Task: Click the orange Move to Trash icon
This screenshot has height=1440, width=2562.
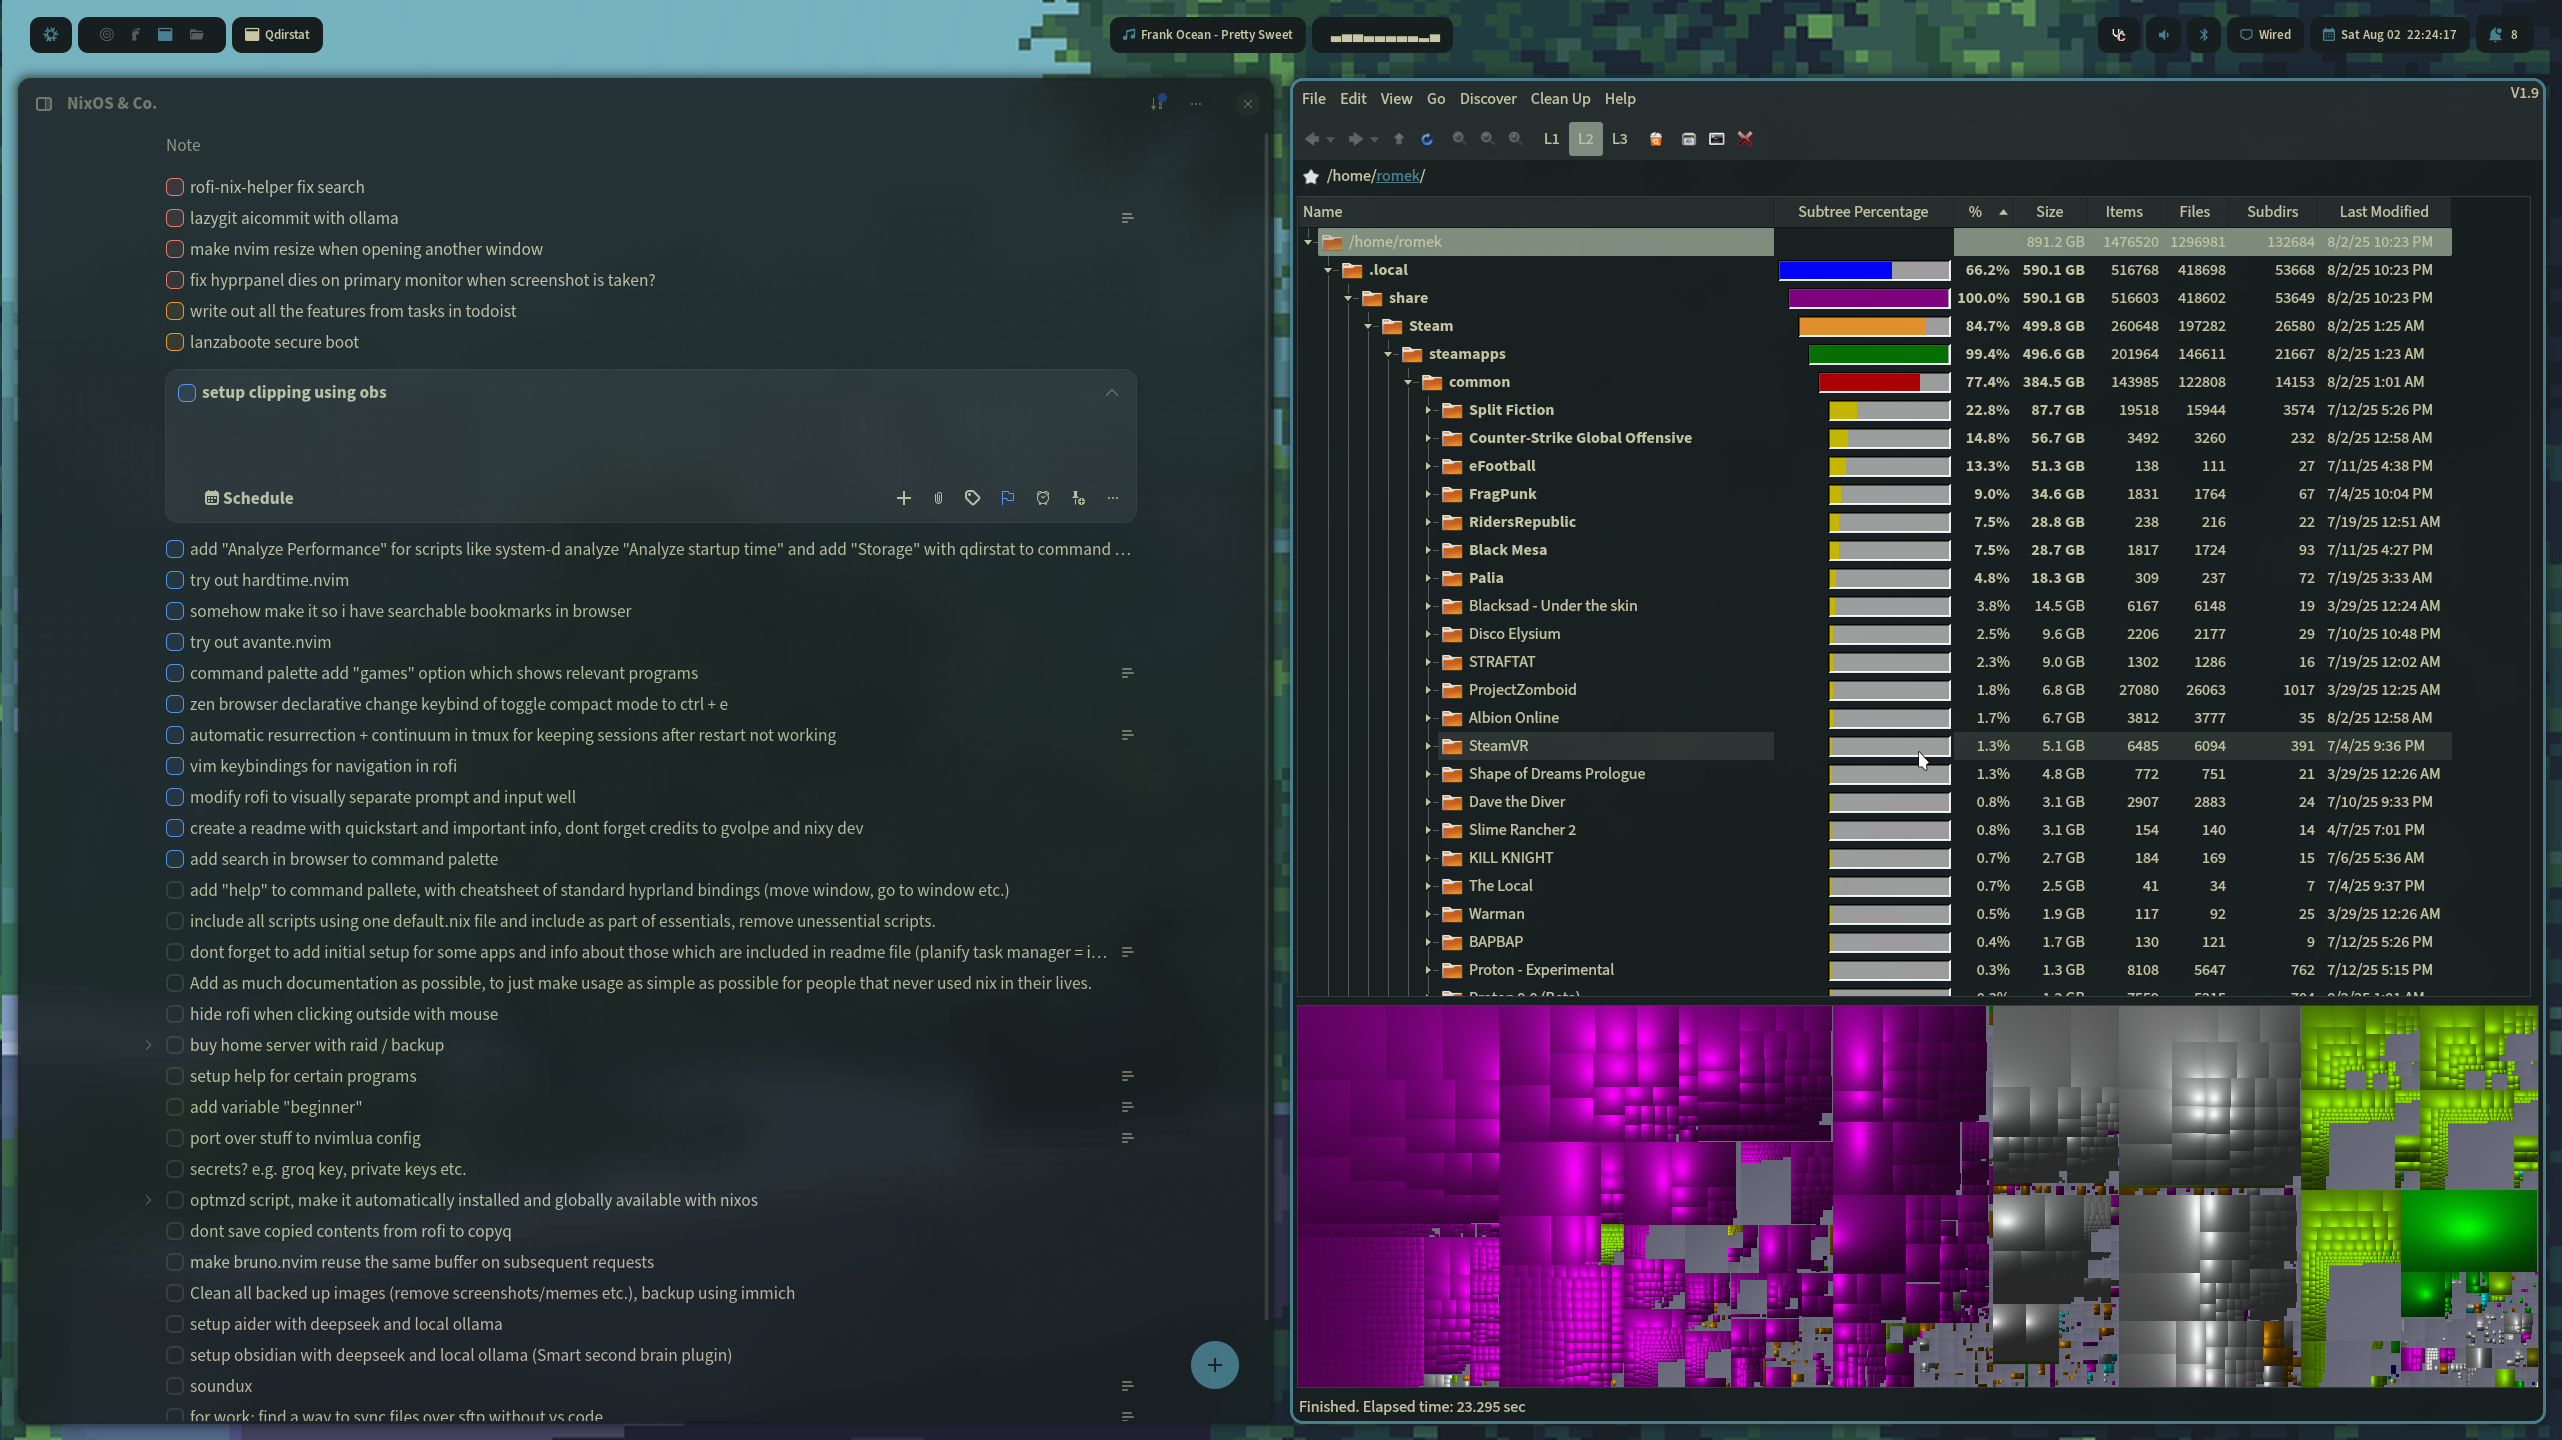Action: [1656, 139]
